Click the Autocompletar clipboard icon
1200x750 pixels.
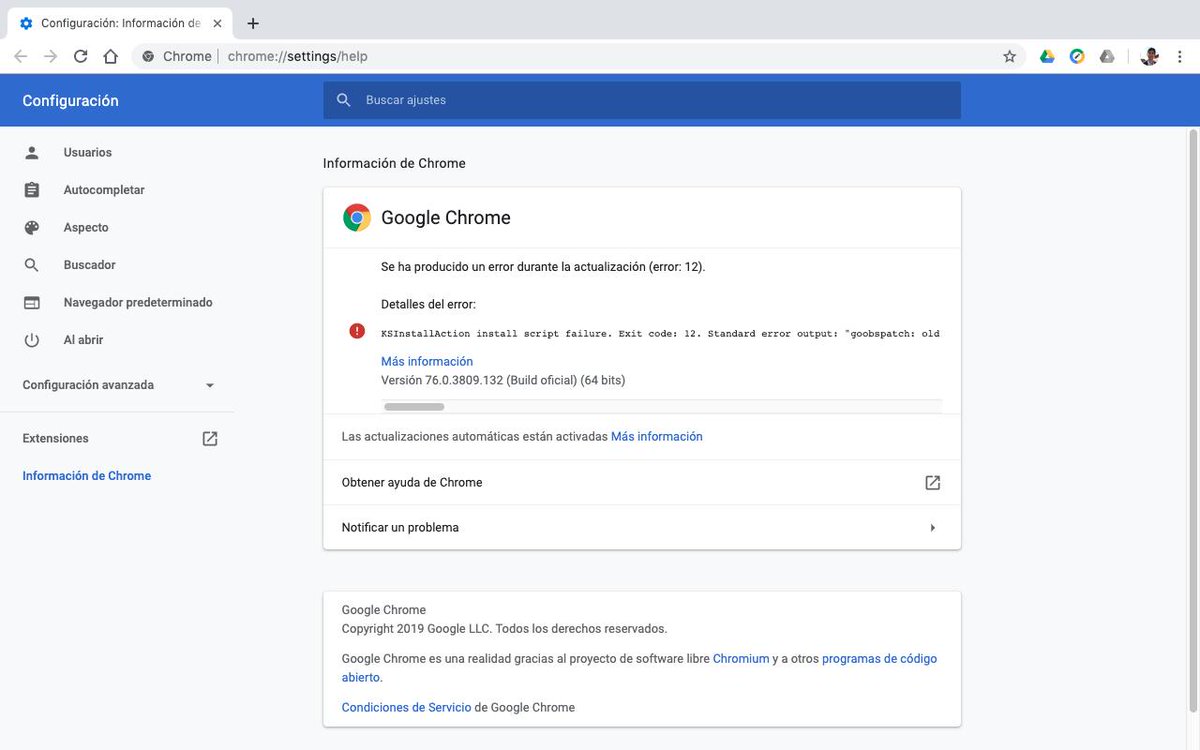click(32, 190)
